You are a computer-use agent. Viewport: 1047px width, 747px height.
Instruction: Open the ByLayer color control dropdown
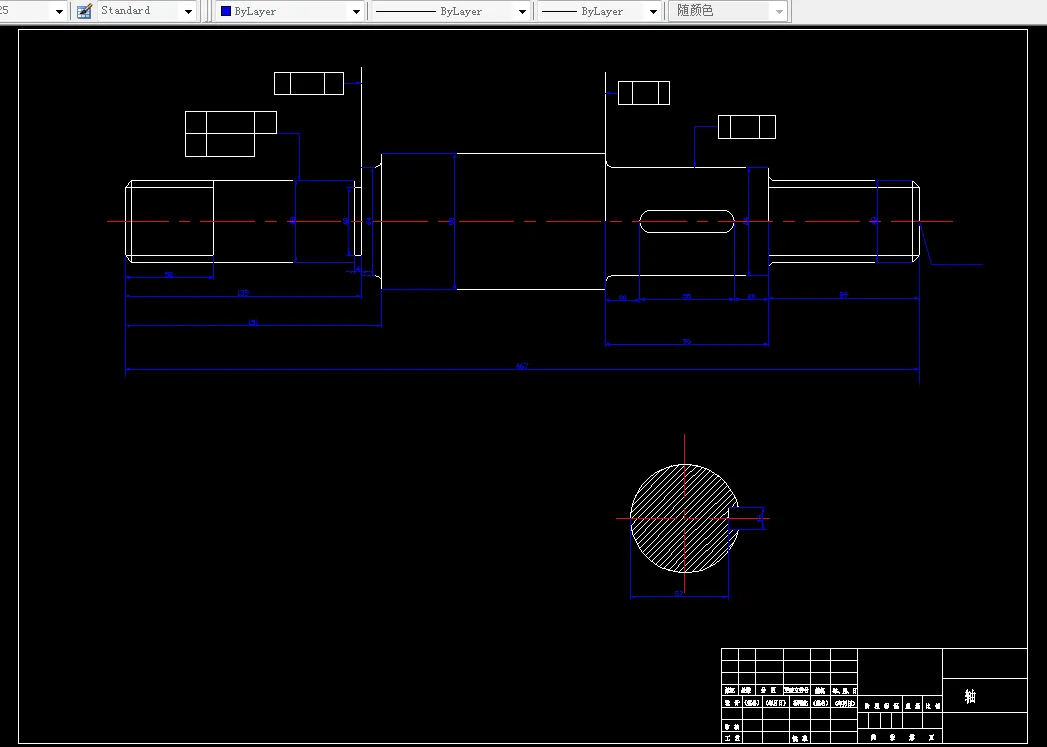pyautogui.click(x=290, y=11)
